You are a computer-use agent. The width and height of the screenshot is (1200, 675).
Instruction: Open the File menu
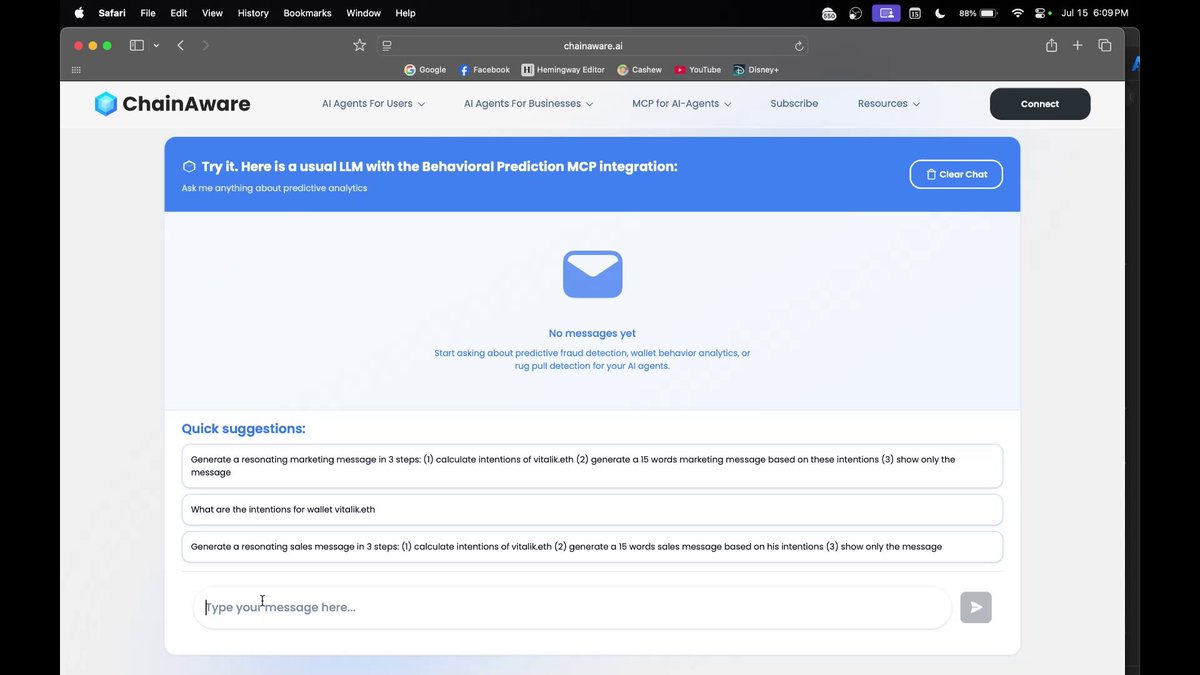point(148,13)
